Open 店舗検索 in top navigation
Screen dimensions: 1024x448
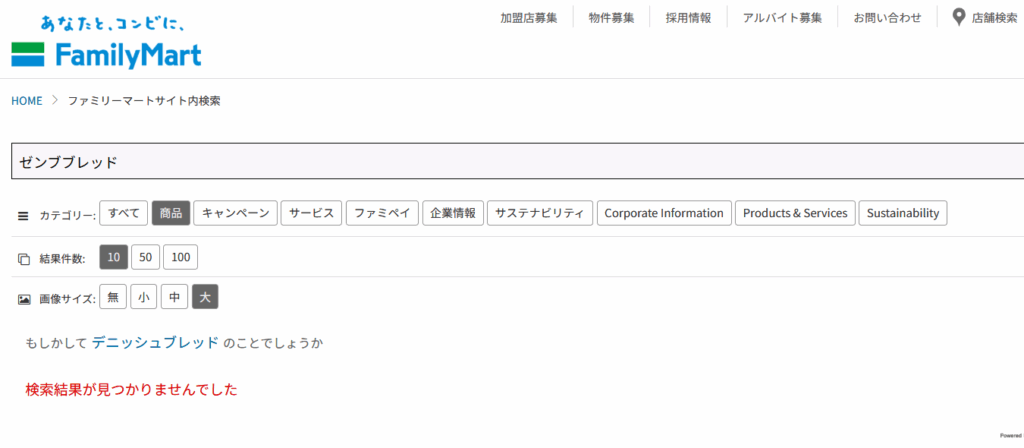(994, 18)
